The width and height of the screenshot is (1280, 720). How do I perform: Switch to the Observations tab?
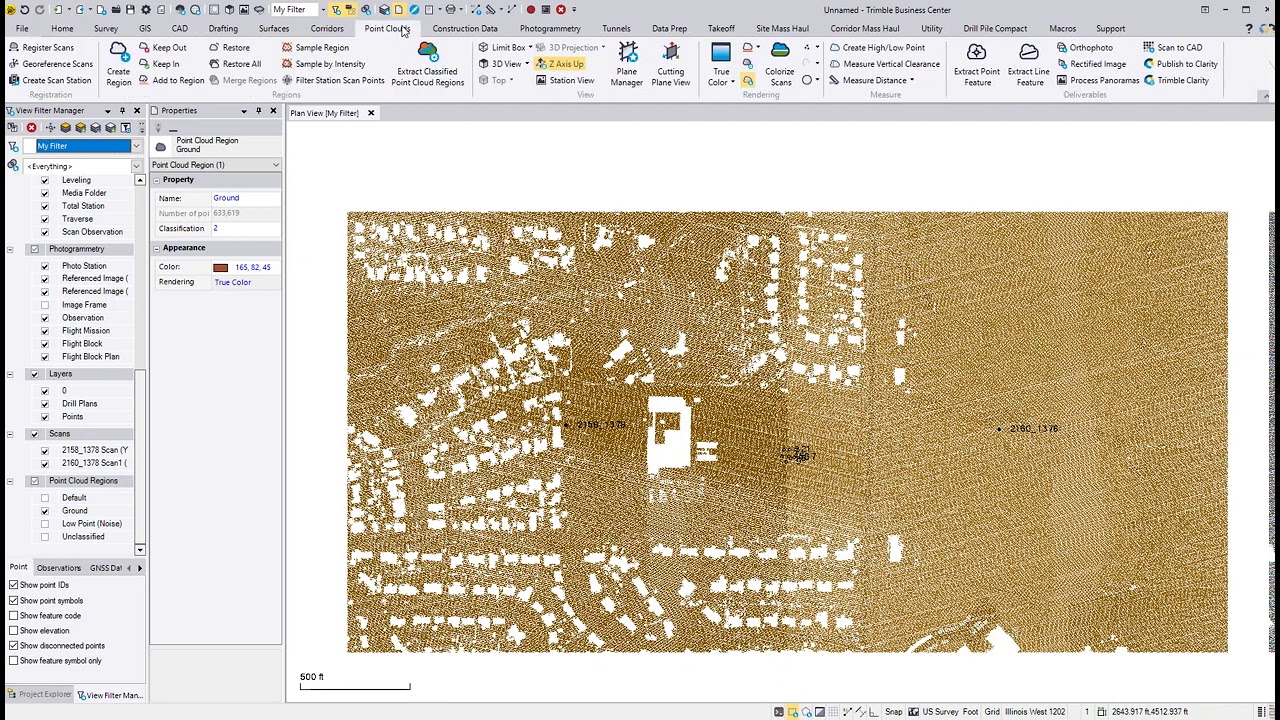[59, 568]
